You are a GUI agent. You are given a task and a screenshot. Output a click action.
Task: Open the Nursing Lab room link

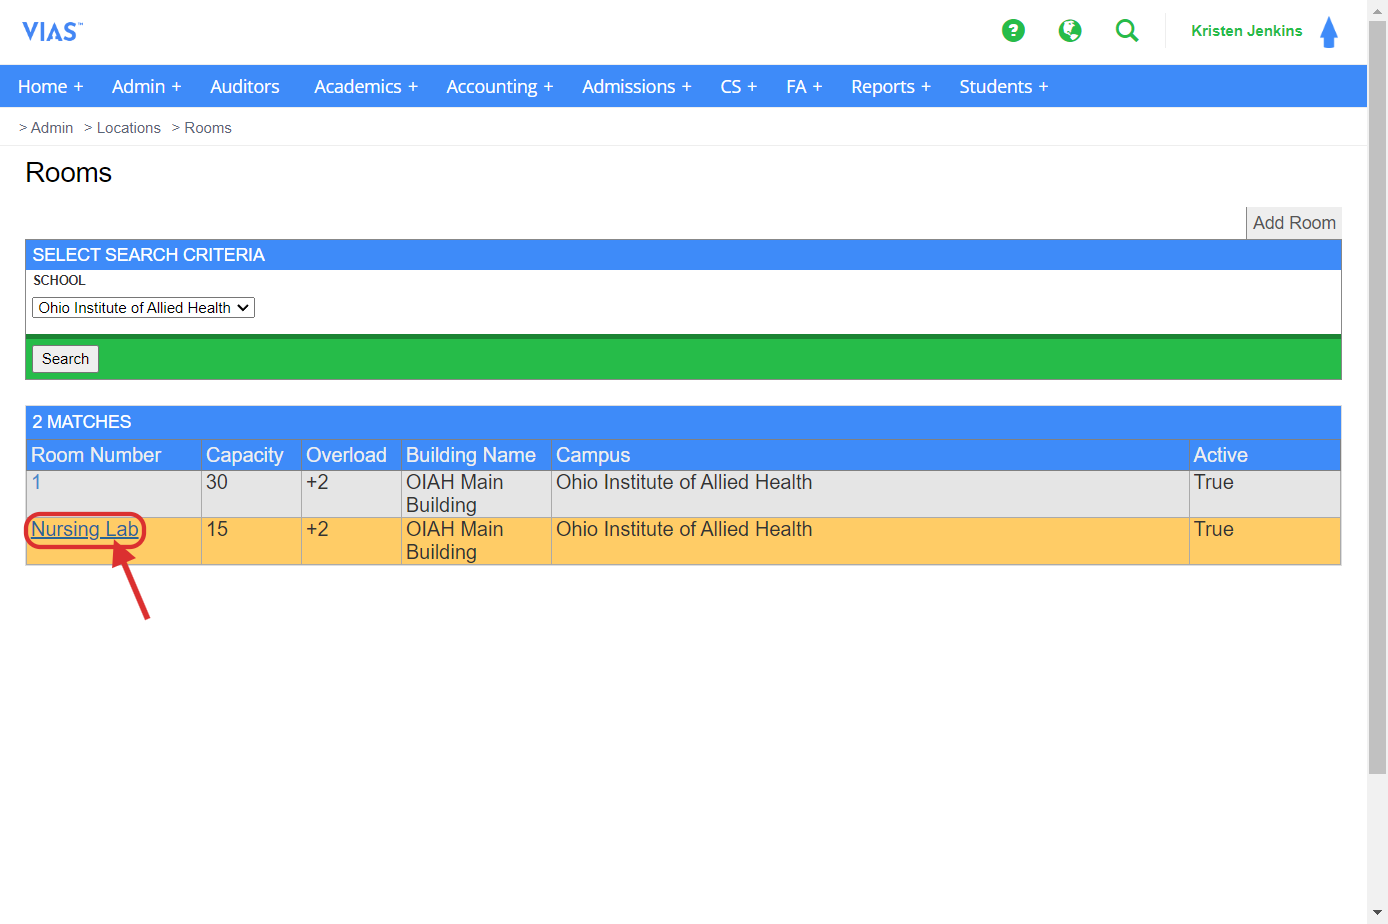(85, 530)
